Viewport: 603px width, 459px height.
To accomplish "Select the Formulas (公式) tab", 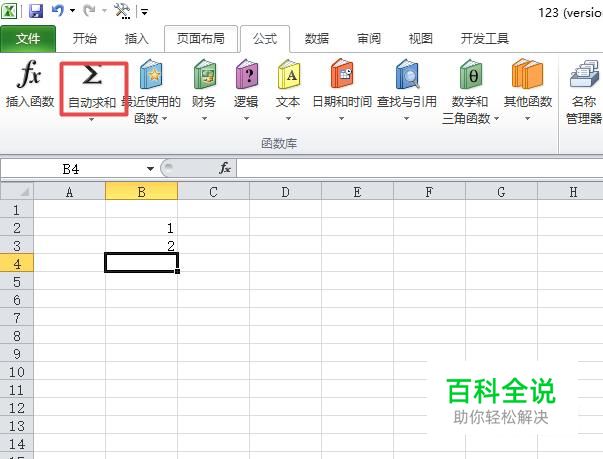I will pos(265,38).
